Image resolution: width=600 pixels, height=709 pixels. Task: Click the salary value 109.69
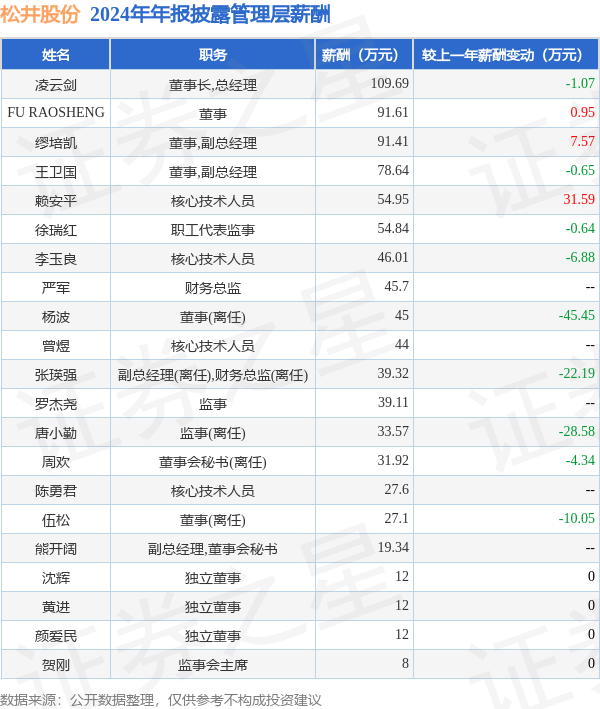389,83
